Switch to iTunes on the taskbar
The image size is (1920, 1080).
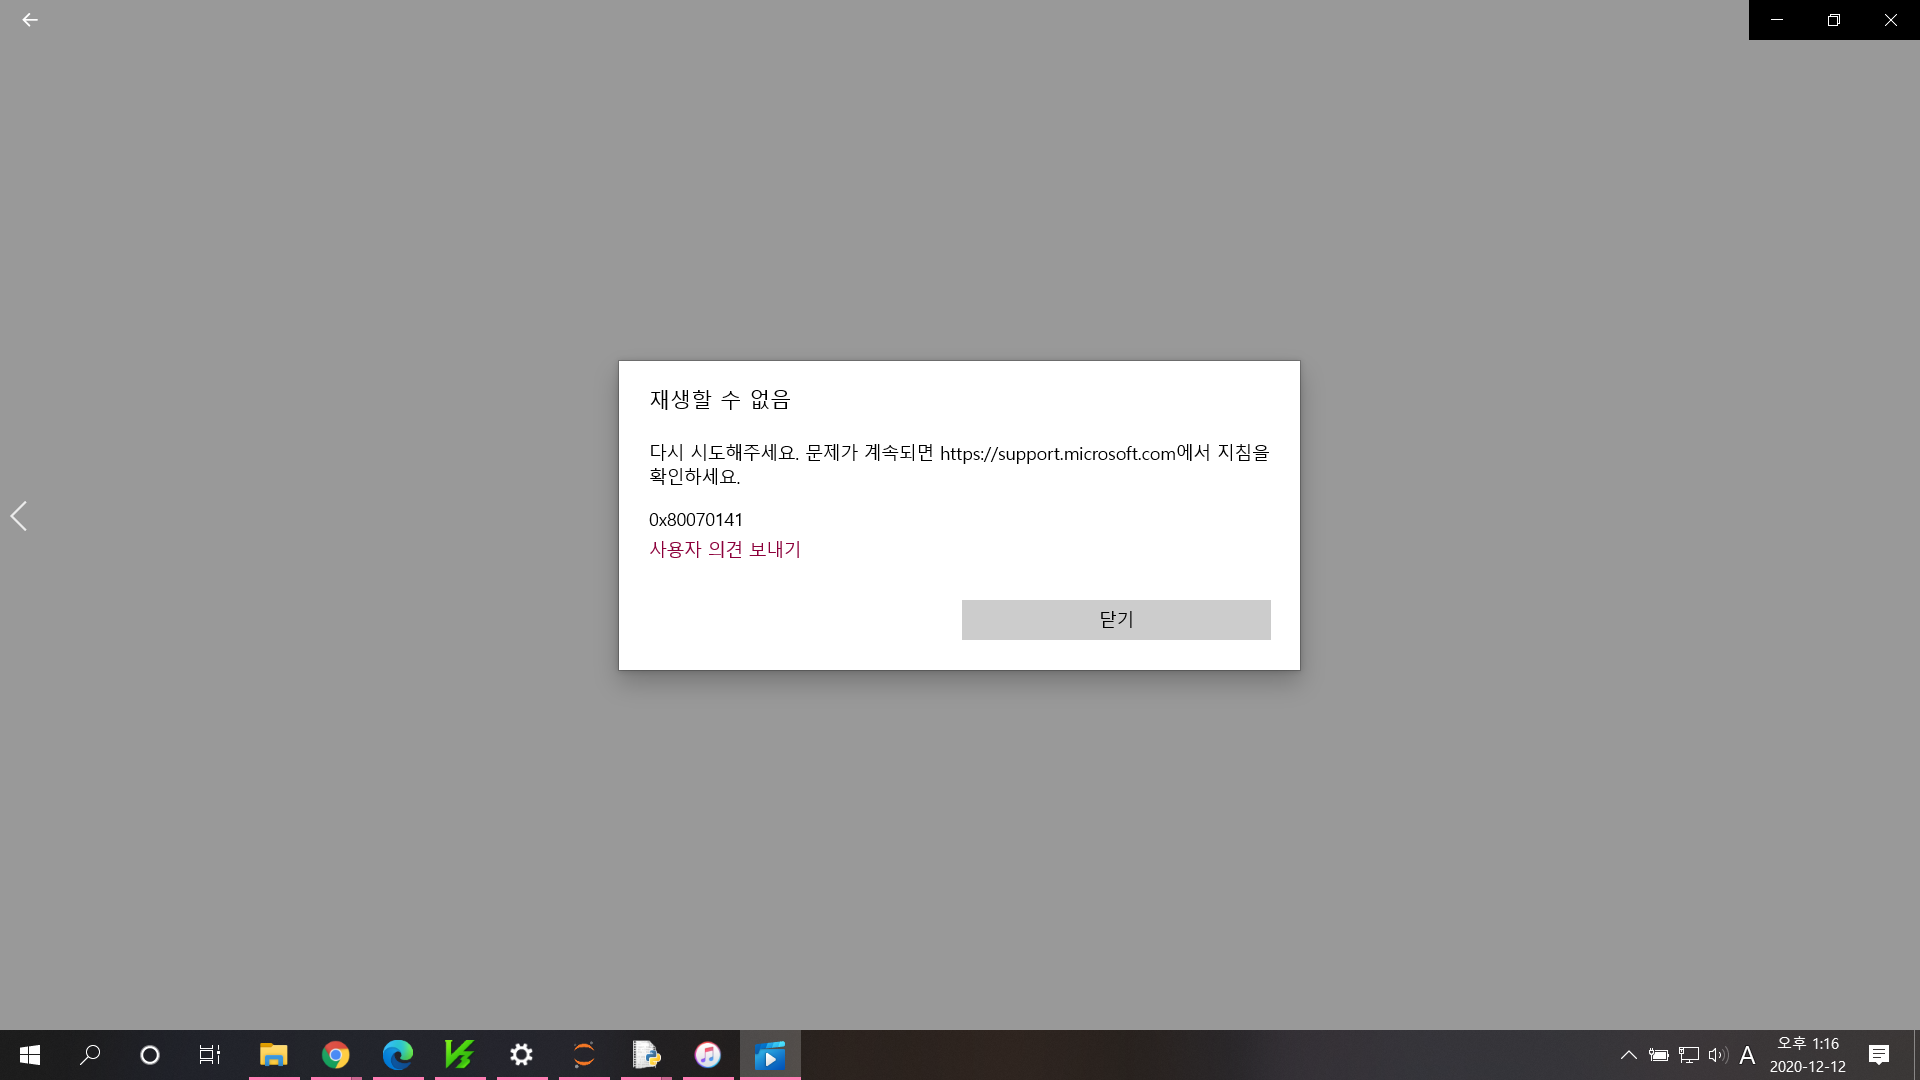[708, 1055]
